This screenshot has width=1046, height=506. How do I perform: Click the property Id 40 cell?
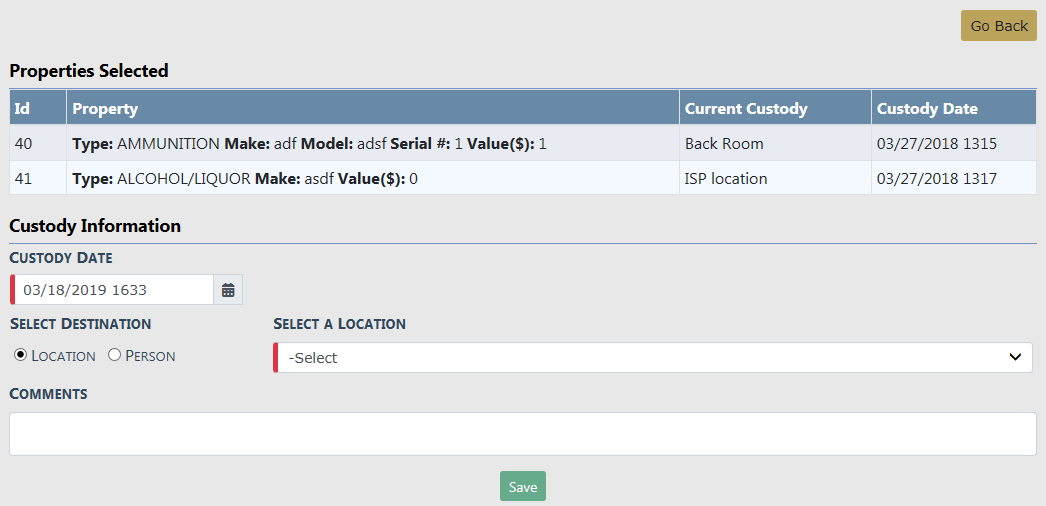tap(24, 144)
